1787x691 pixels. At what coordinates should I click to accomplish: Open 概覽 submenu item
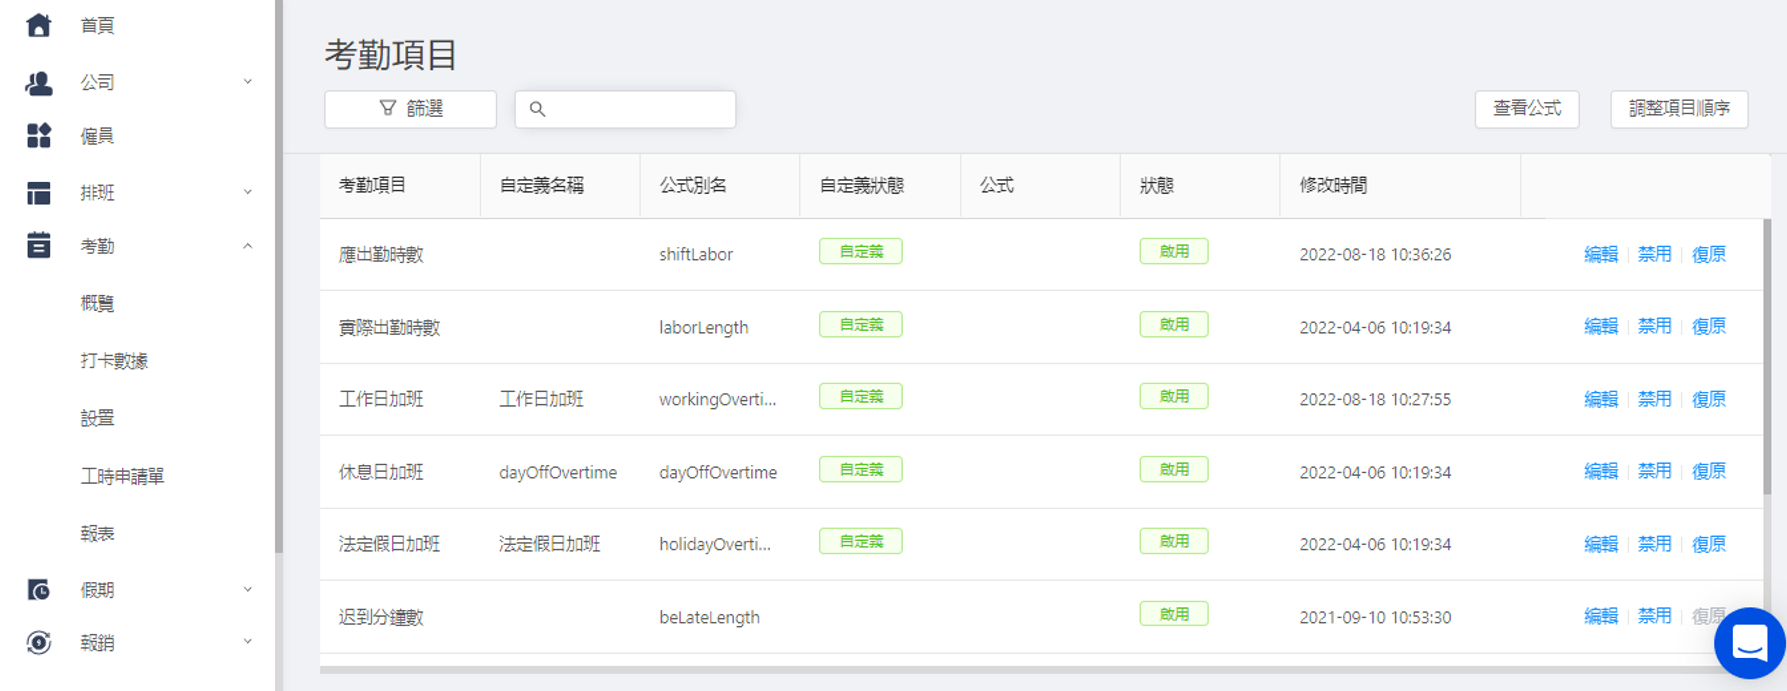97,303
